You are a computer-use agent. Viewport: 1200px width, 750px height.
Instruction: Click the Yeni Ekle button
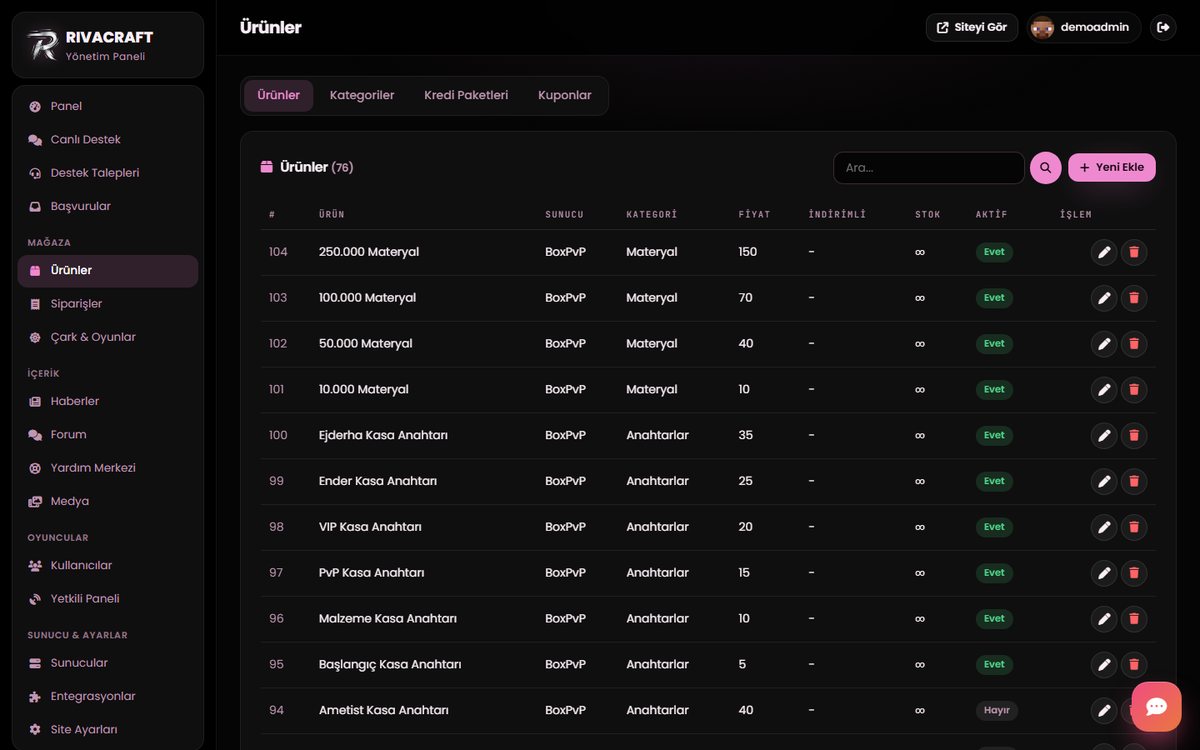pyautogui.click(x=1112, y=168)
